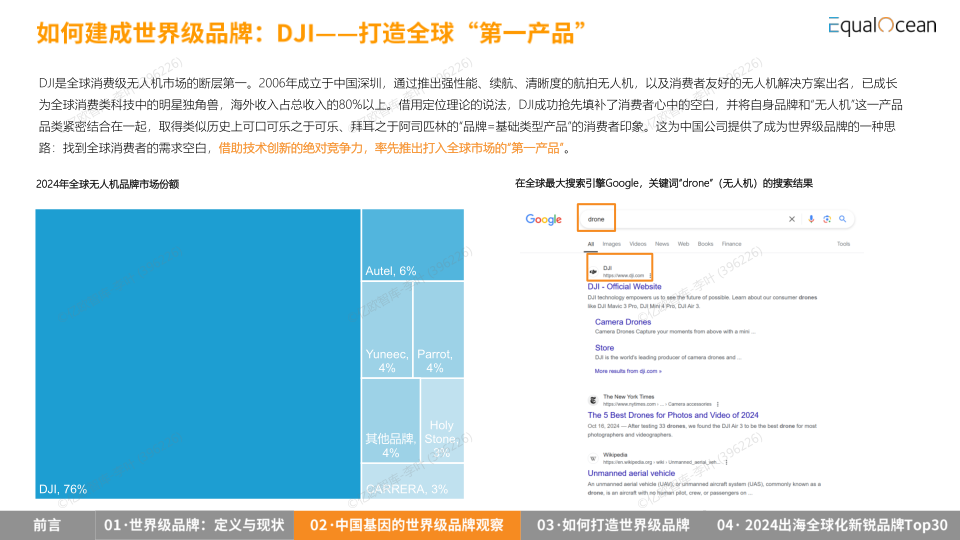Click the https://www.dji.com URL text
This screenshot has height=540, width=960.
(x=623, y=276)
